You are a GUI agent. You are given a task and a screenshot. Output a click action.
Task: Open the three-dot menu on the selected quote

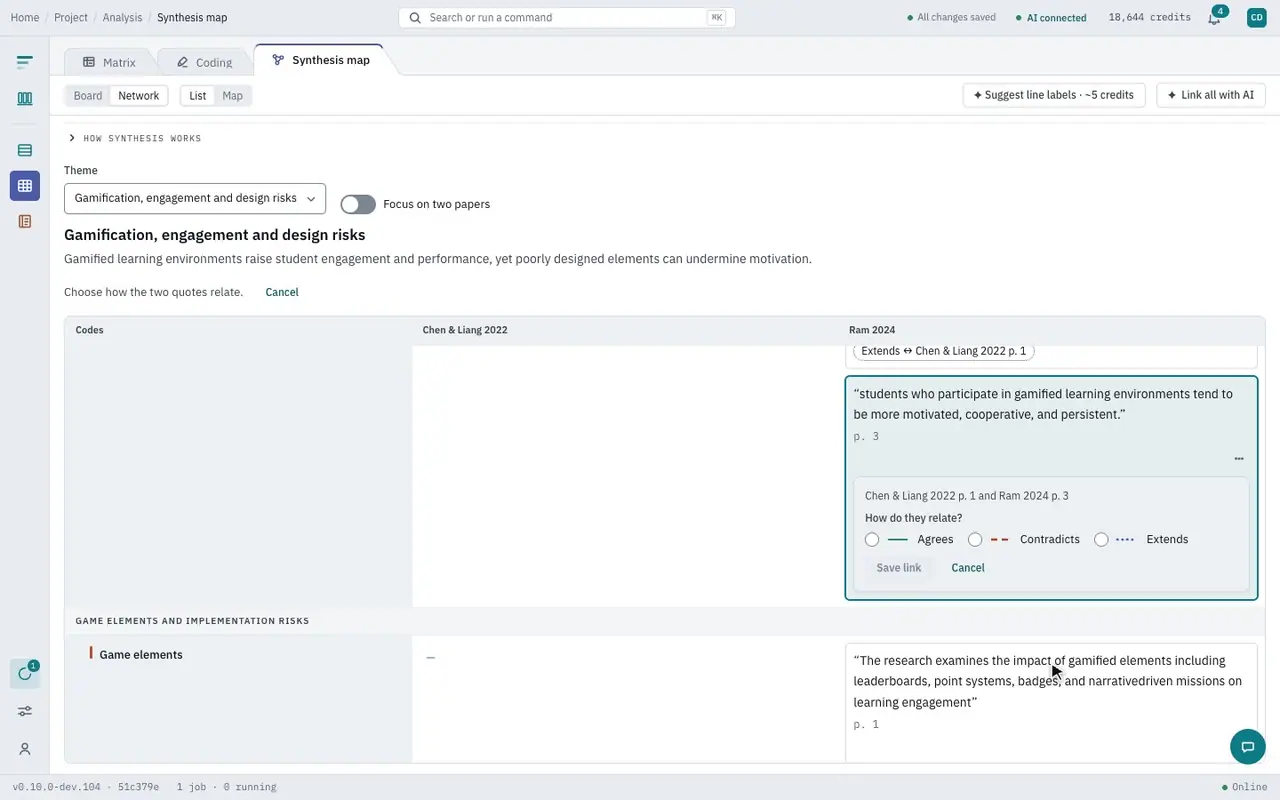1239,459
